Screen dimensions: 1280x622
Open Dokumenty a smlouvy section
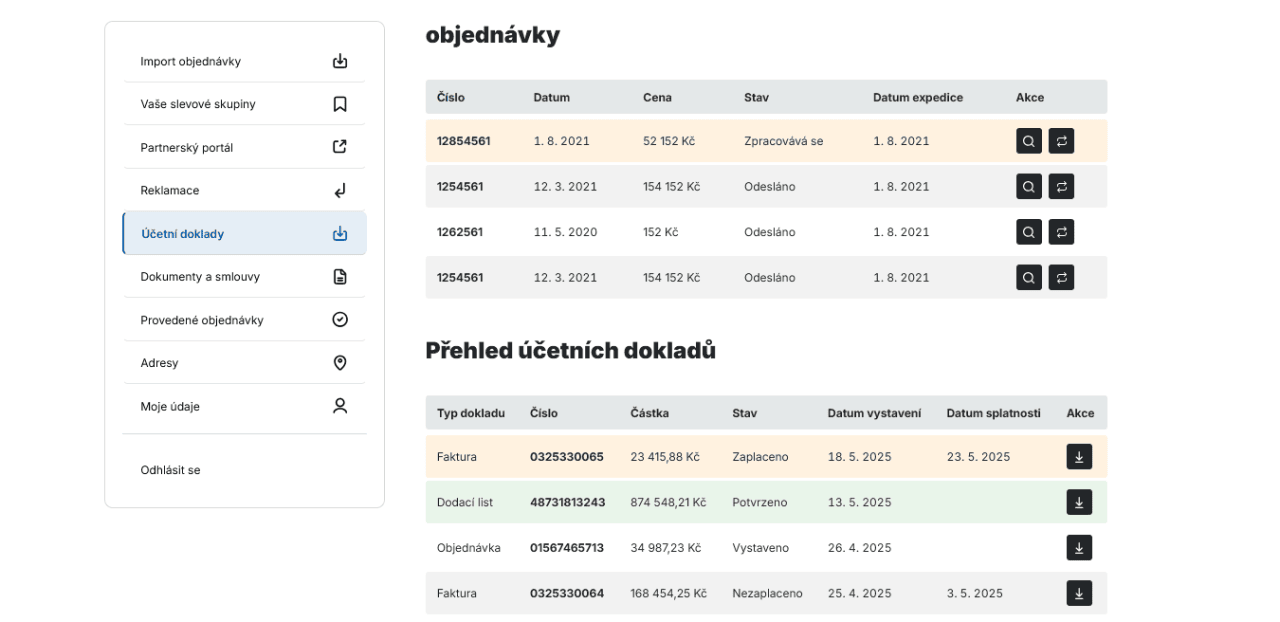point(244,277)
